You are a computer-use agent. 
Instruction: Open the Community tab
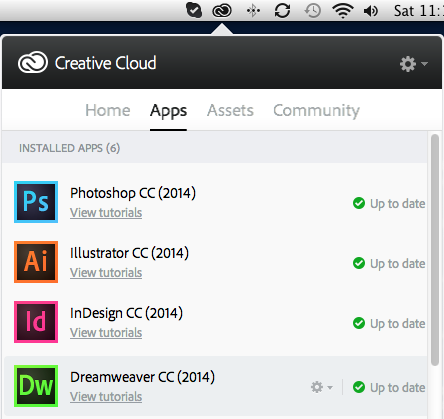tap(316, 111)
